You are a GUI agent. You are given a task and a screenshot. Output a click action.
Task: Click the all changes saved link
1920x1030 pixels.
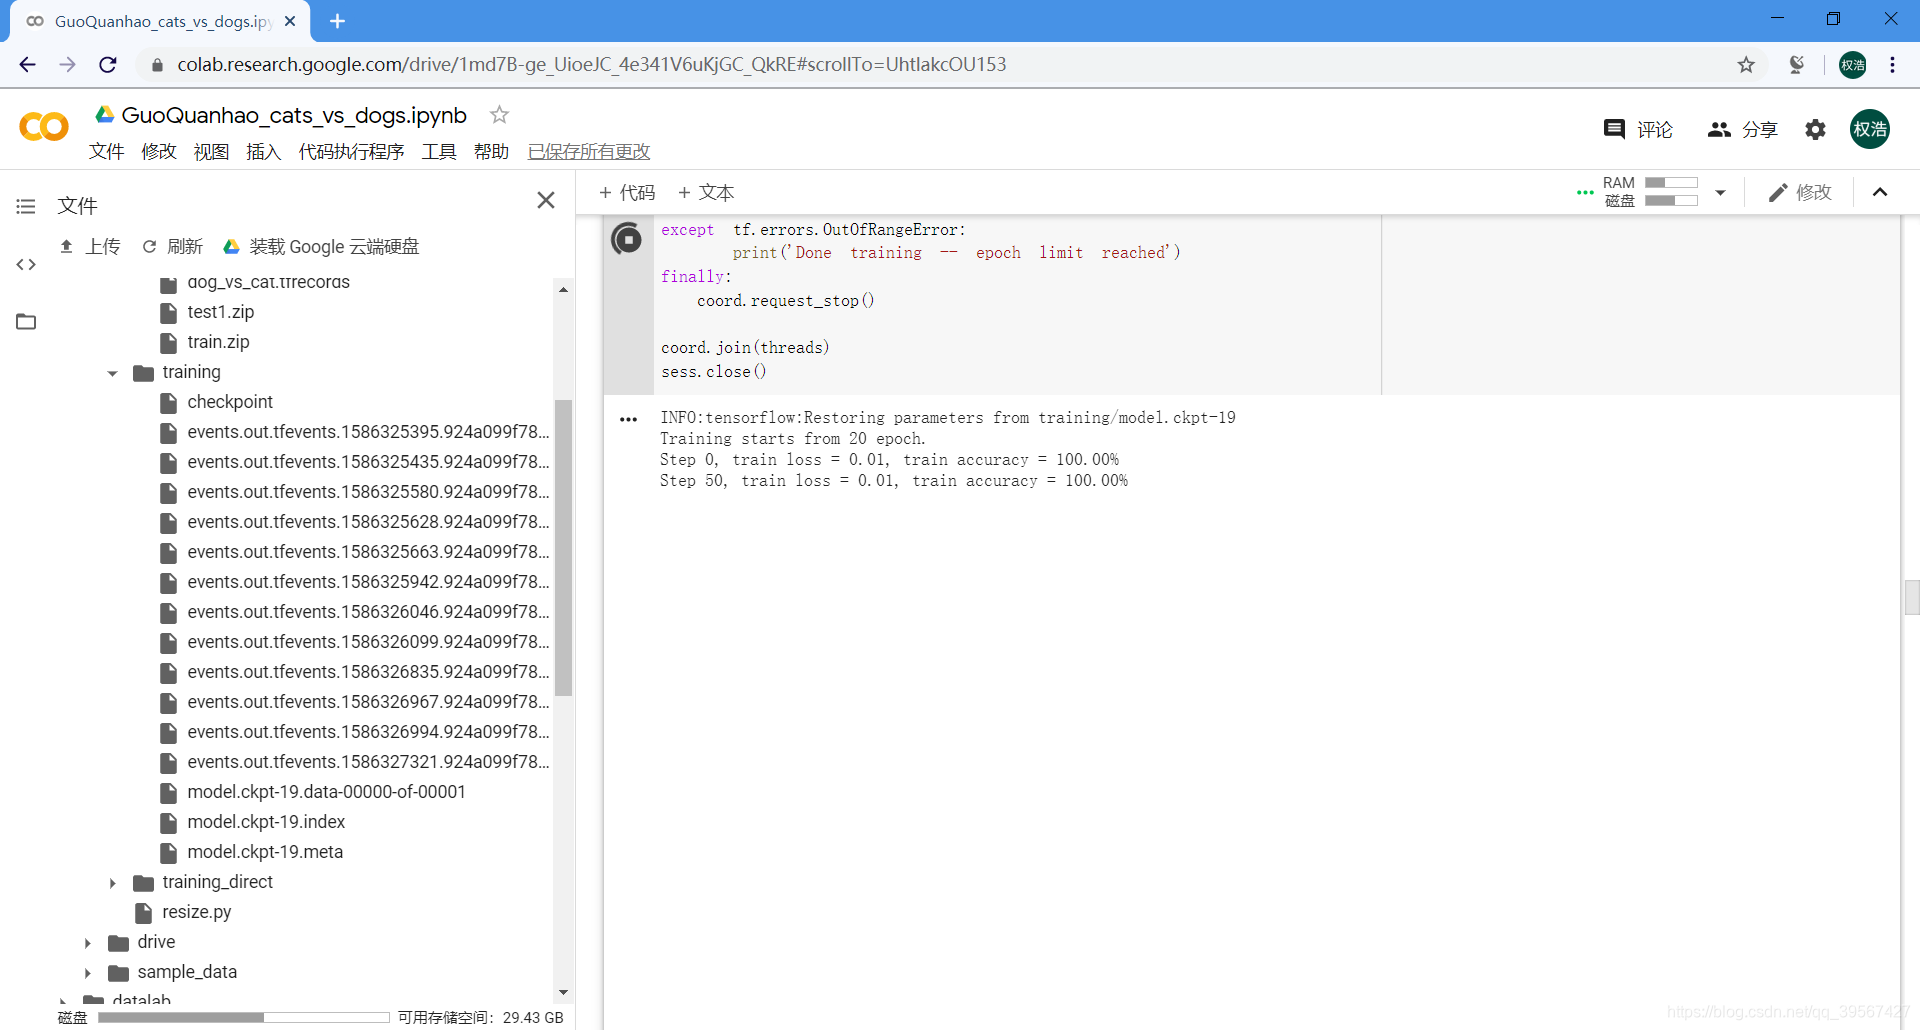pyautogui.click(x=589, y=151)
